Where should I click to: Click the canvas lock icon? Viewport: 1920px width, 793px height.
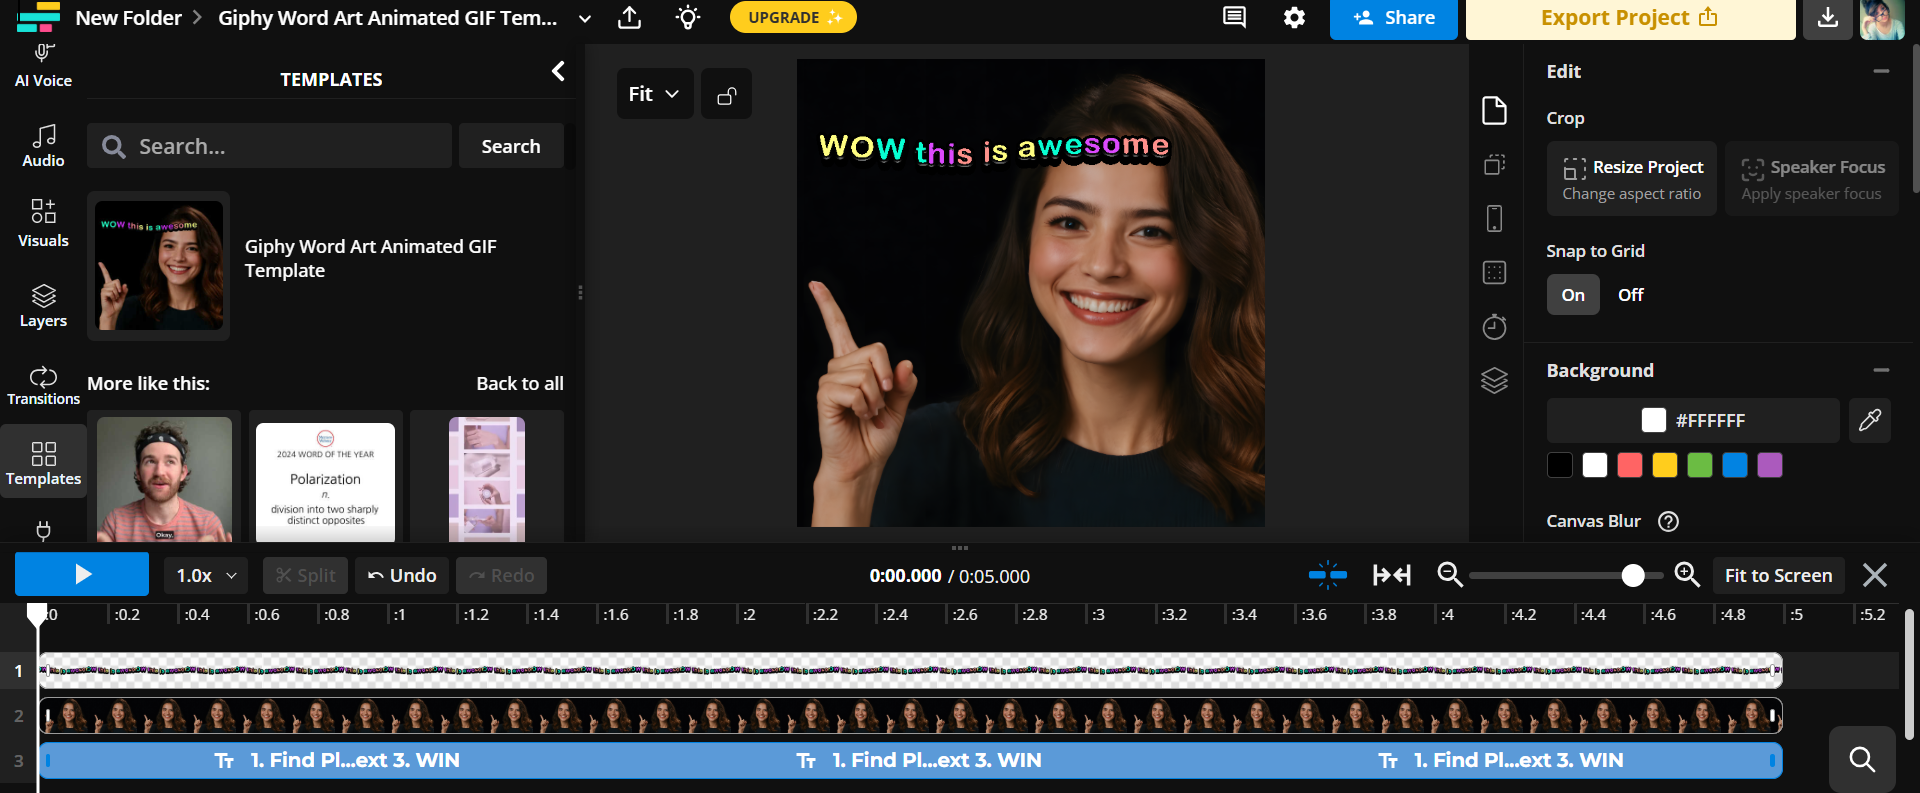[x=726, y=95]
